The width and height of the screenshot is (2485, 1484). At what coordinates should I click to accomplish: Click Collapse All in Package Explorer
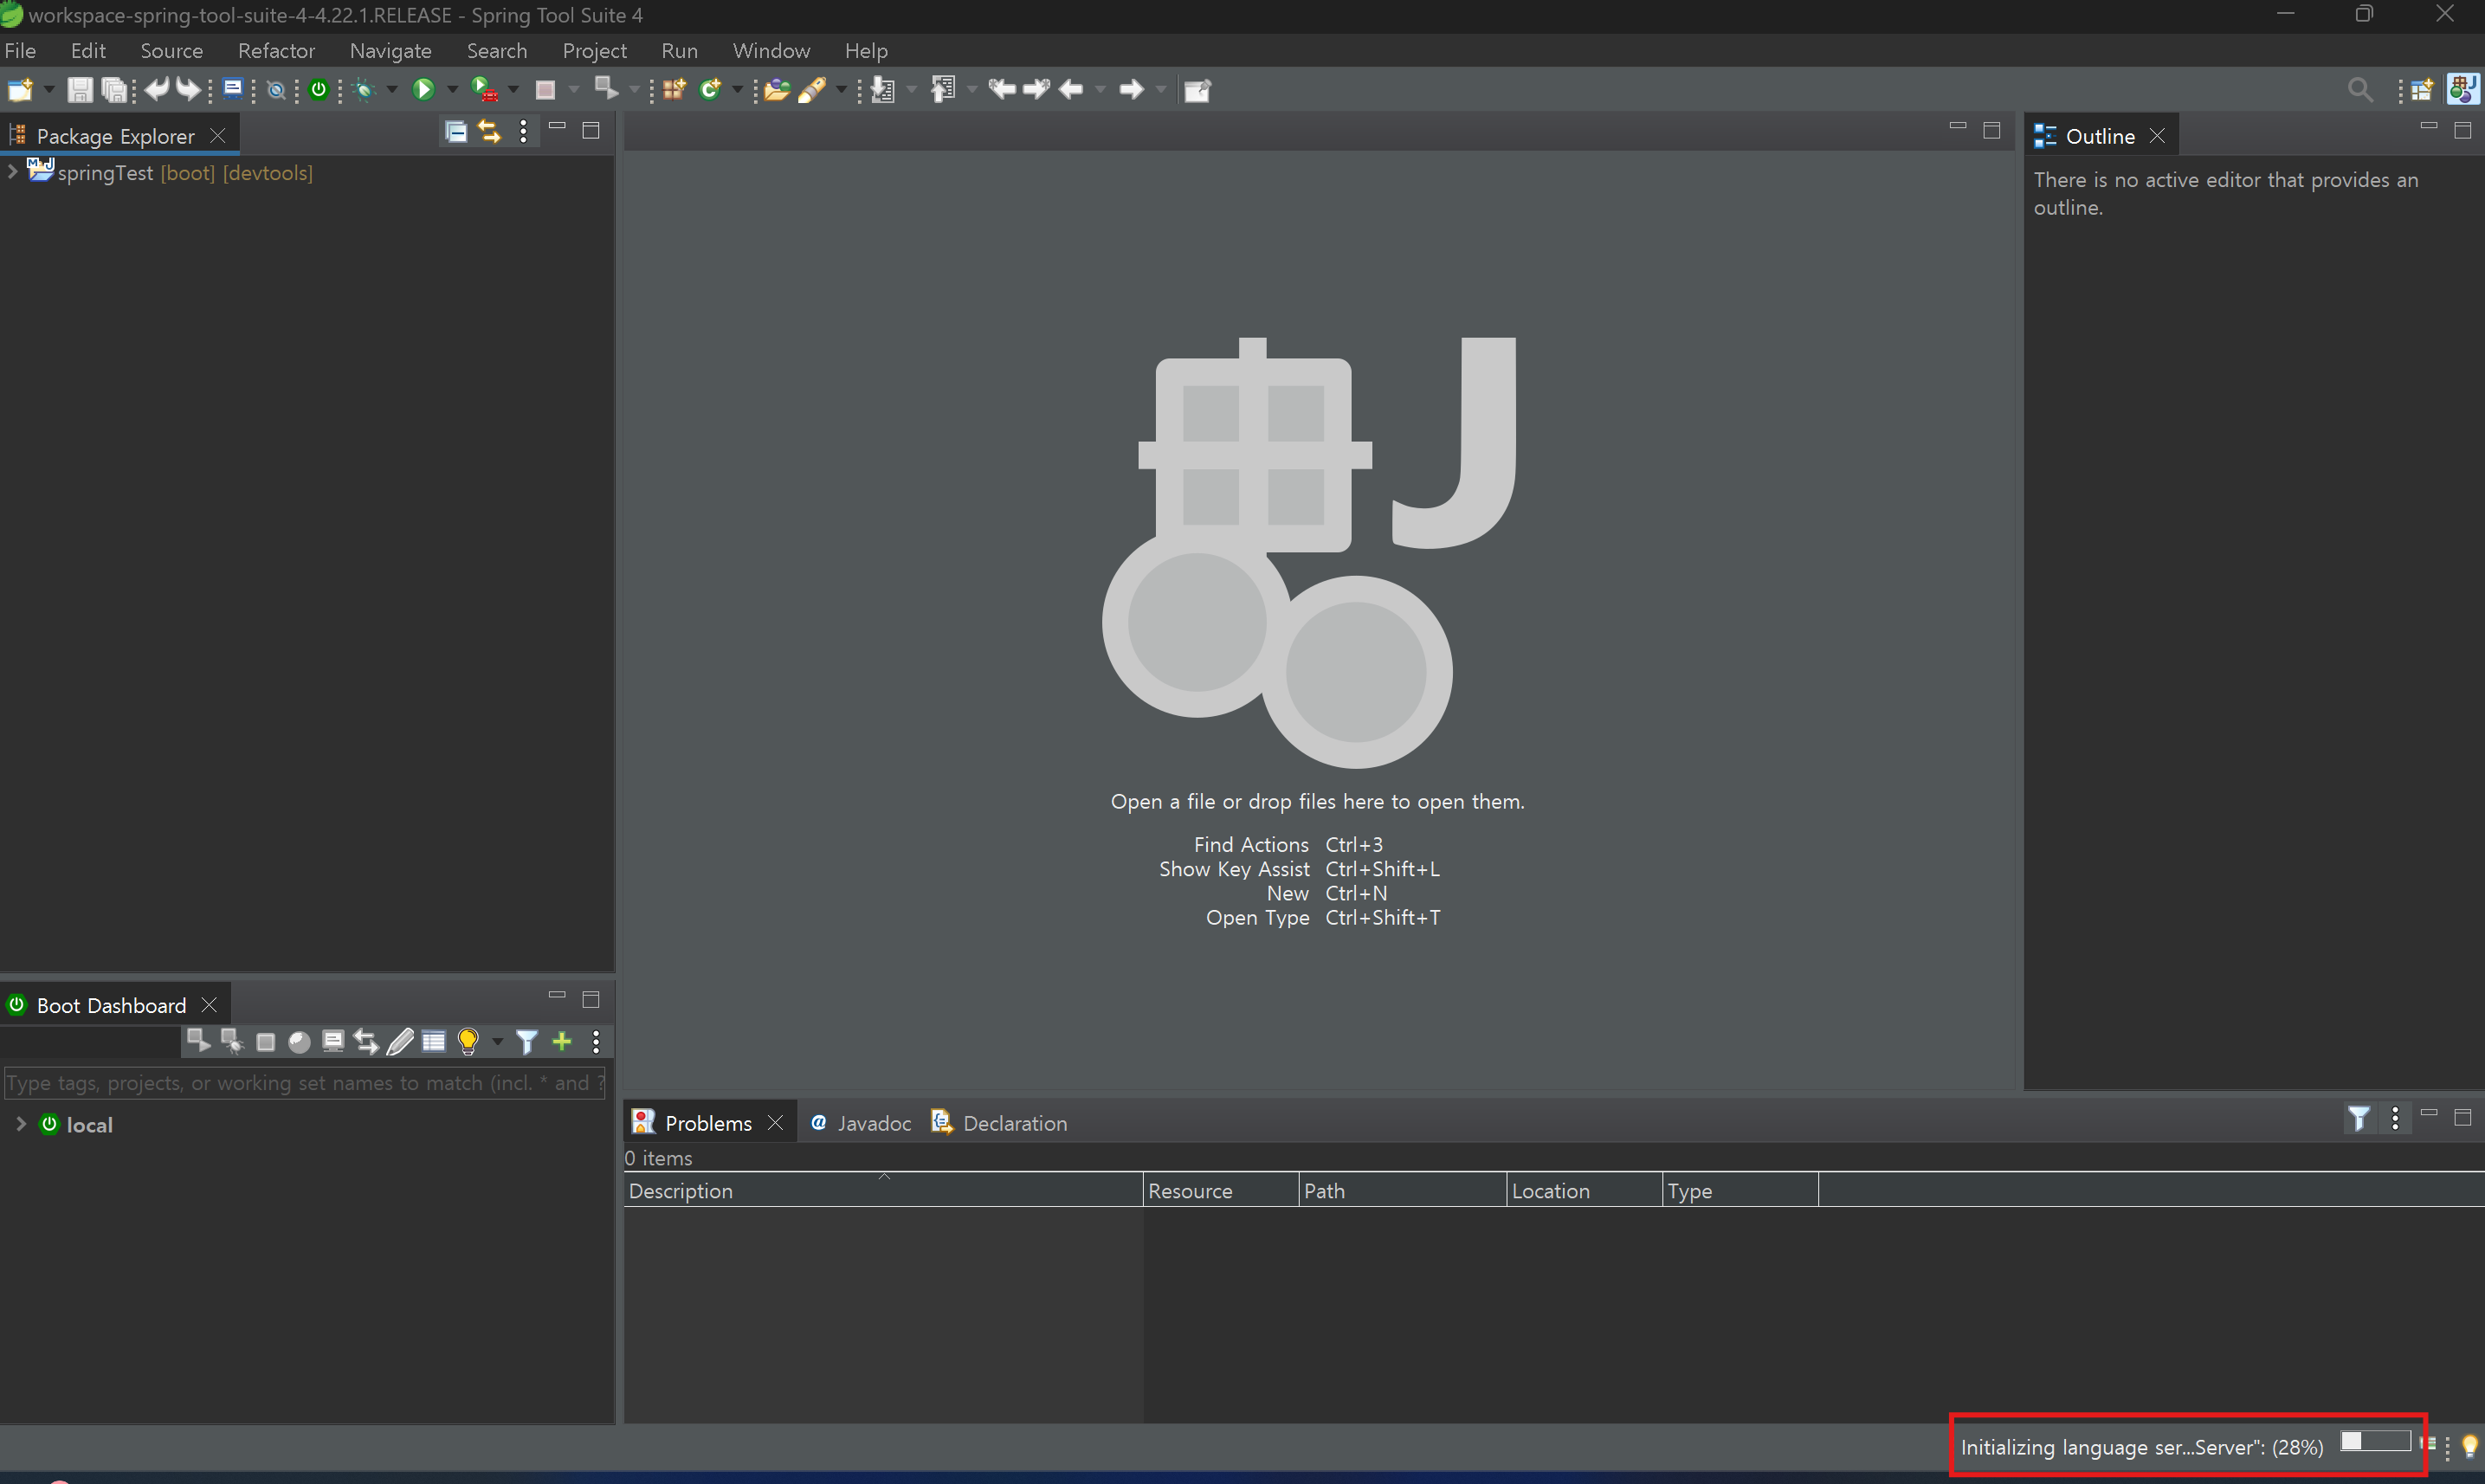[456, 132]
